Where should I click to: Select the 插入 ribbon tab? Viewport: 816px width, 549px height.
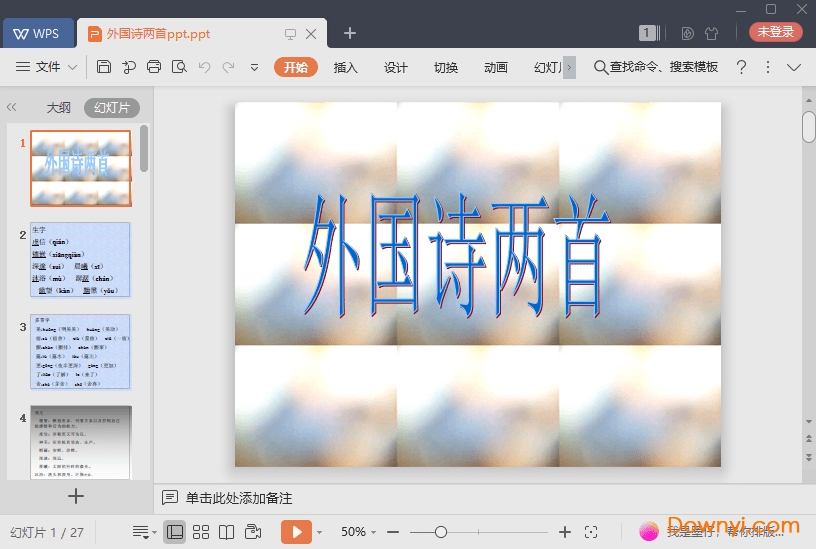click(346, 67)
